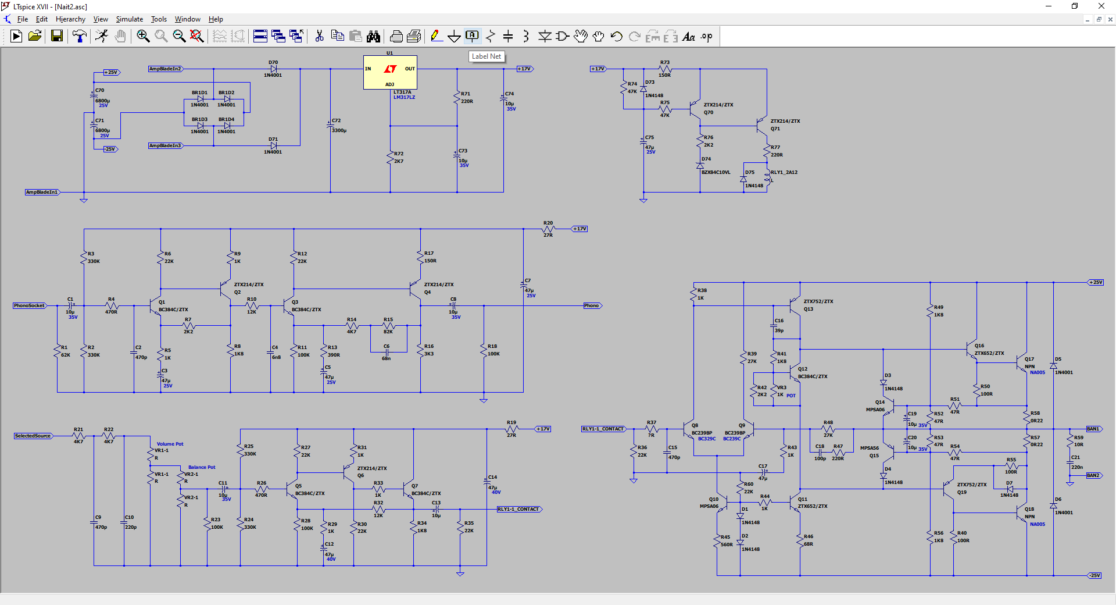1116x605 pixels.
Task: Open the Simulate menu
Action: [x=128, y=18]
